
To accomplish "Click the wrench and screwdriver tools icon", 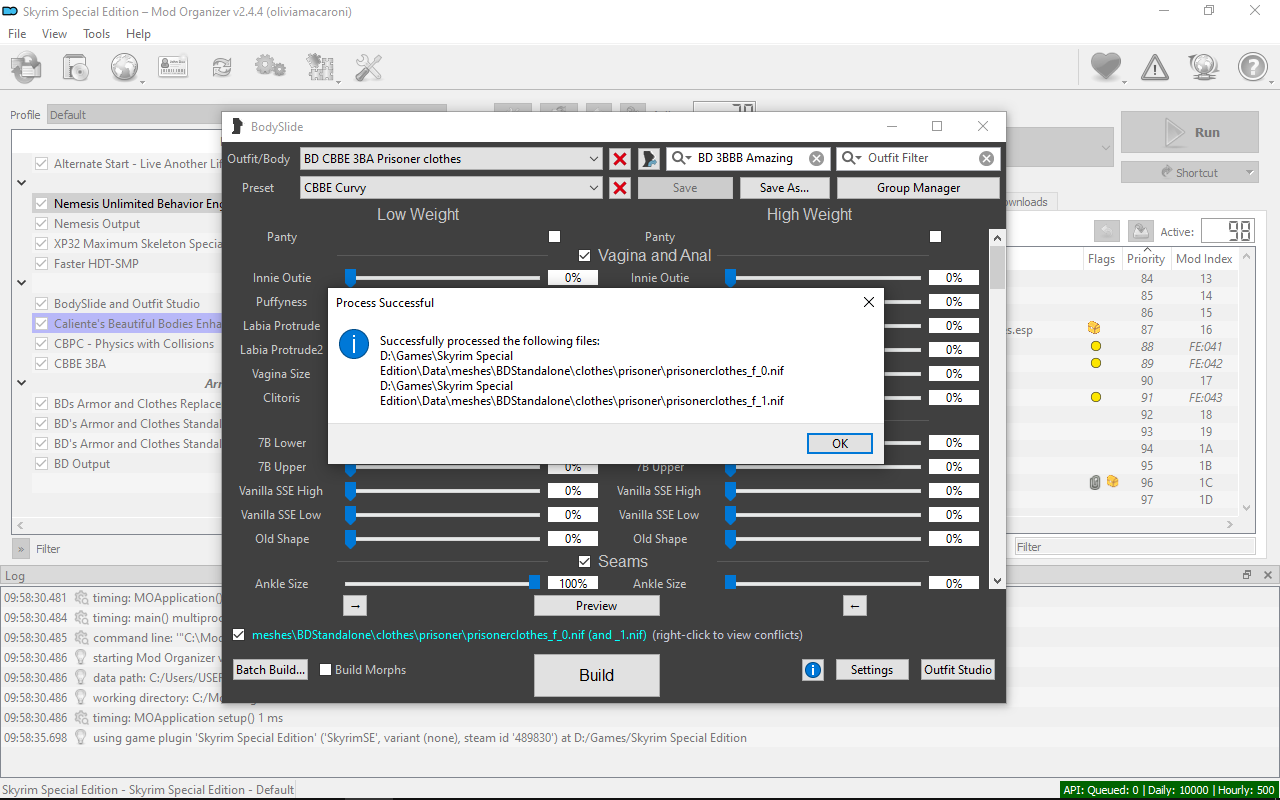I will pos(369,67).
